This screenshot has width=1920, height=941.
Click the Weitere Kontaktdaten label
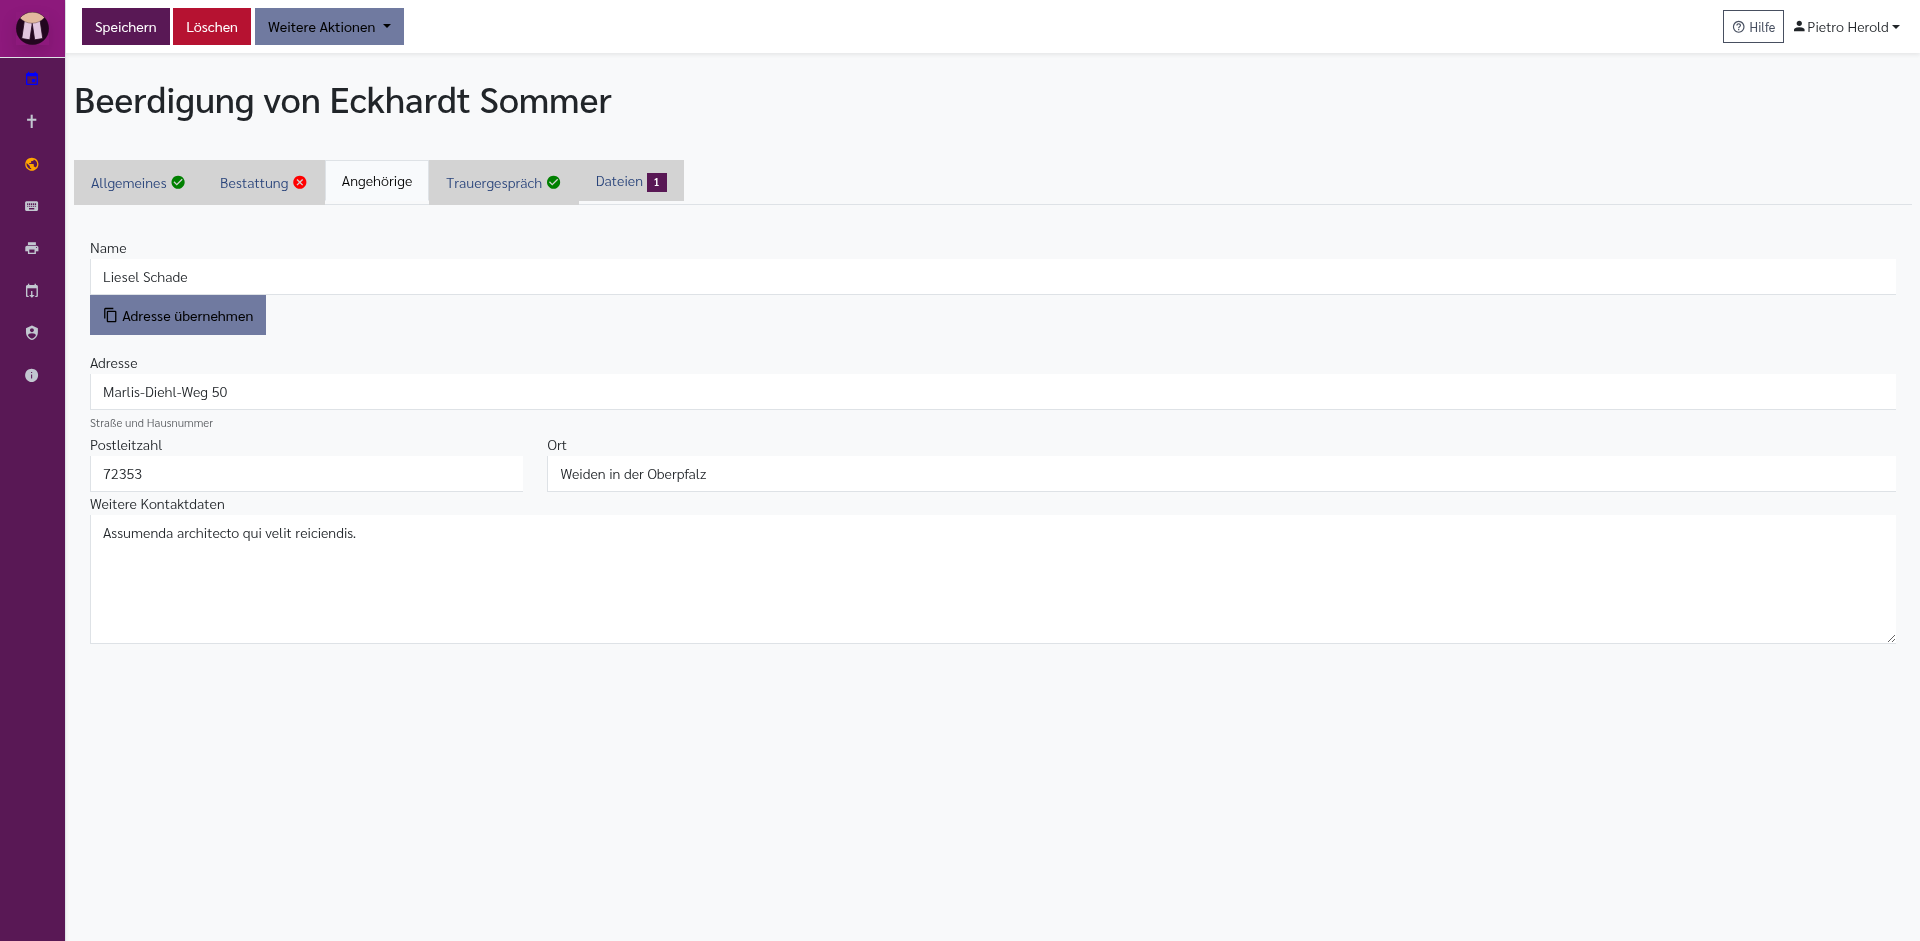(157, 504)
